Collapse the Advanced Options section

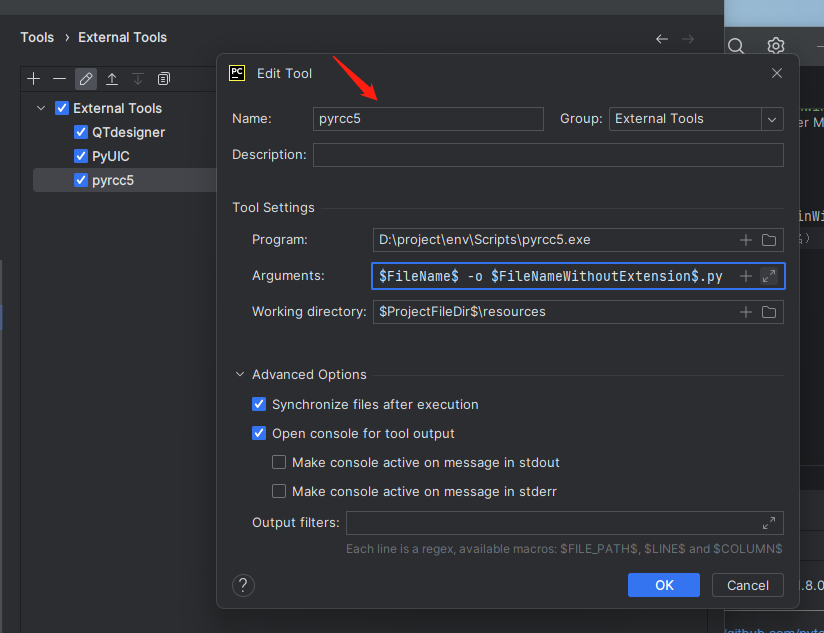click(240, 375)
